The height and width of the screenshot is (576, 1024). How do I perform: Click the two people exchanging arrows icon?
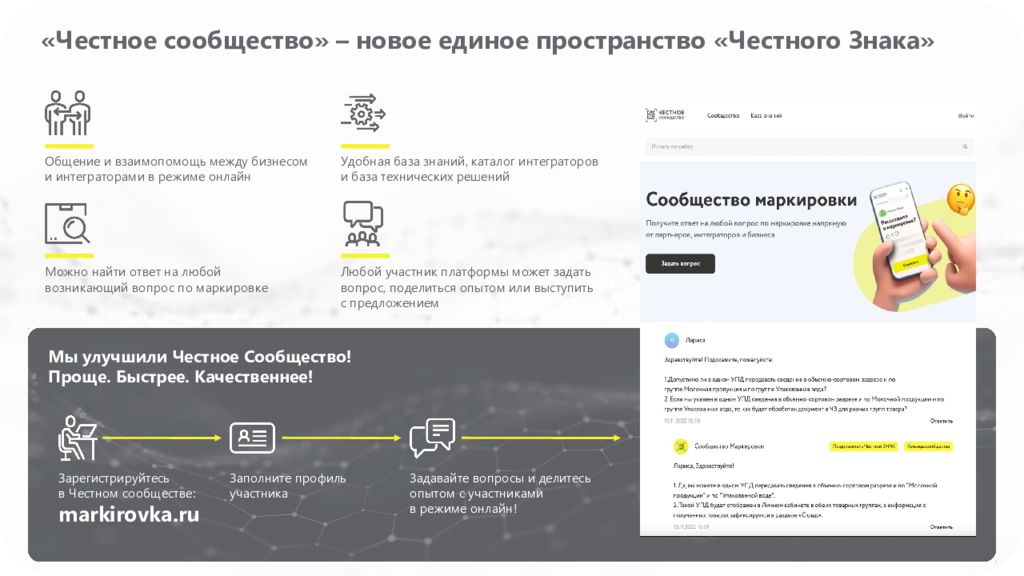point(68,113)
